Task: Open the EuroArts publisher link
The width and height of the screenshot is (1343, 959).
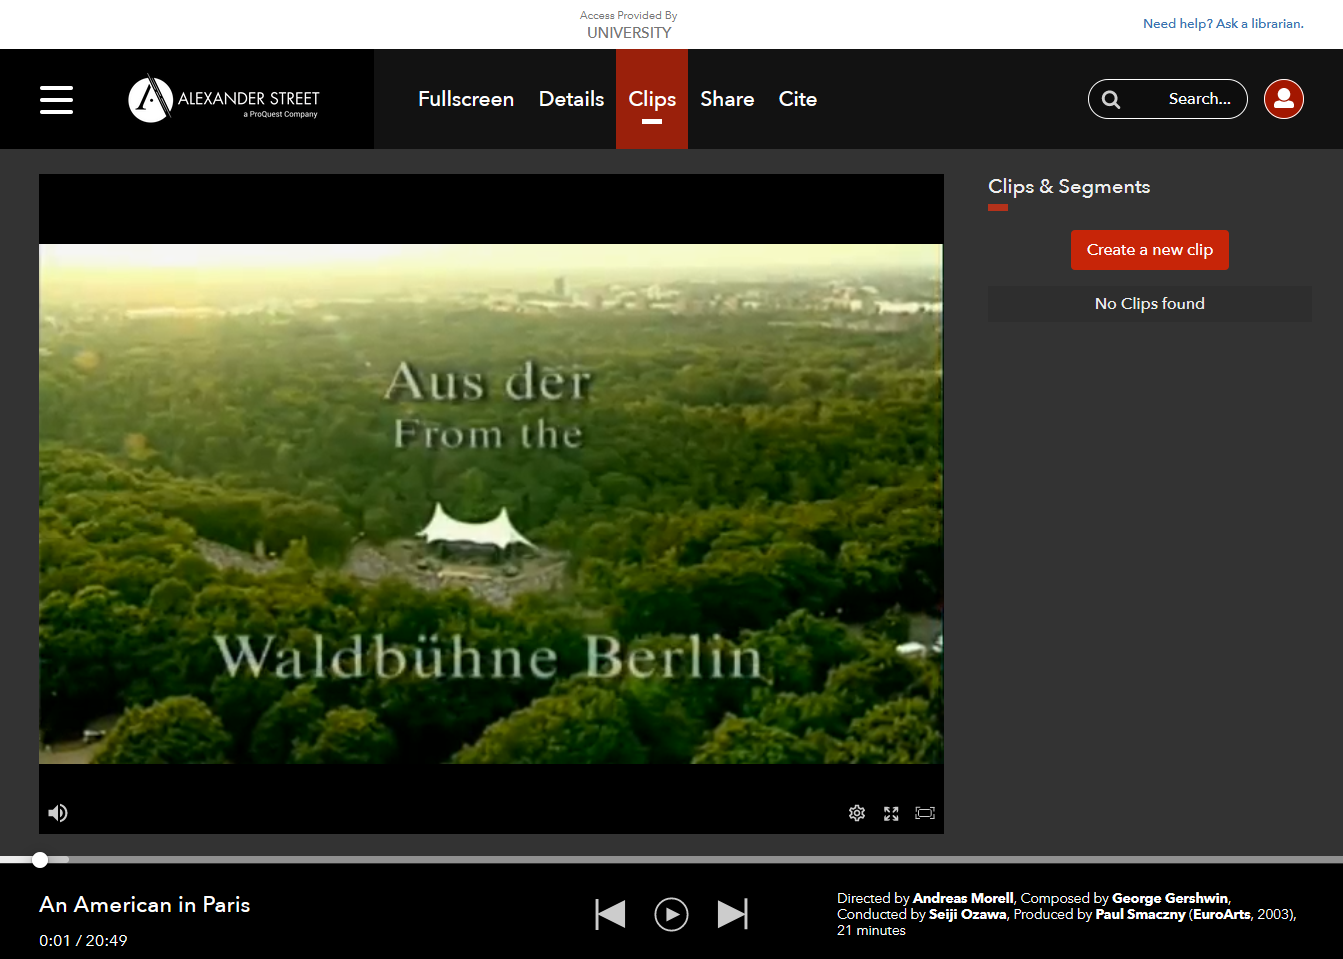Action: point(1222,914)
